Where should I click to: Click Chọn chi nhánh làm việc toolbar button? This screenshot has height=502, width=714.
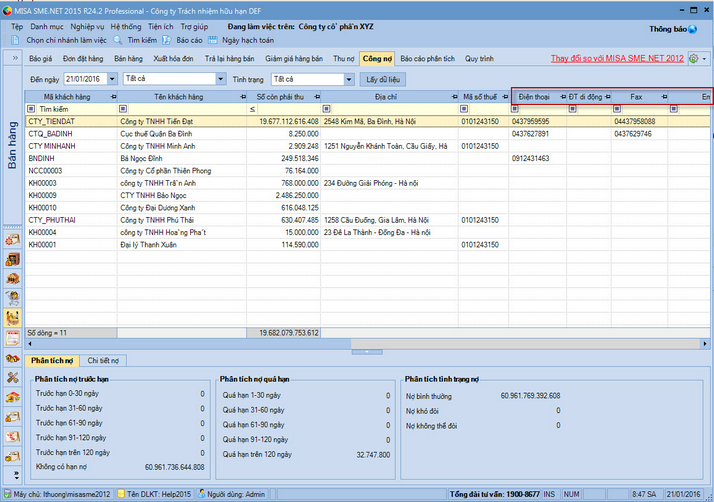[66, 40]
